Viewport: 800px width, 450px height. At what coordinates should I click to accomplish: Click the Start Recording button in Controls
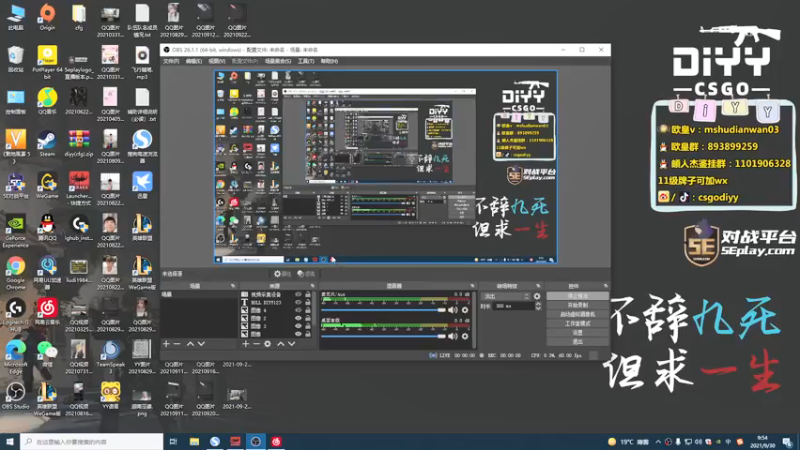coord(578,305)
